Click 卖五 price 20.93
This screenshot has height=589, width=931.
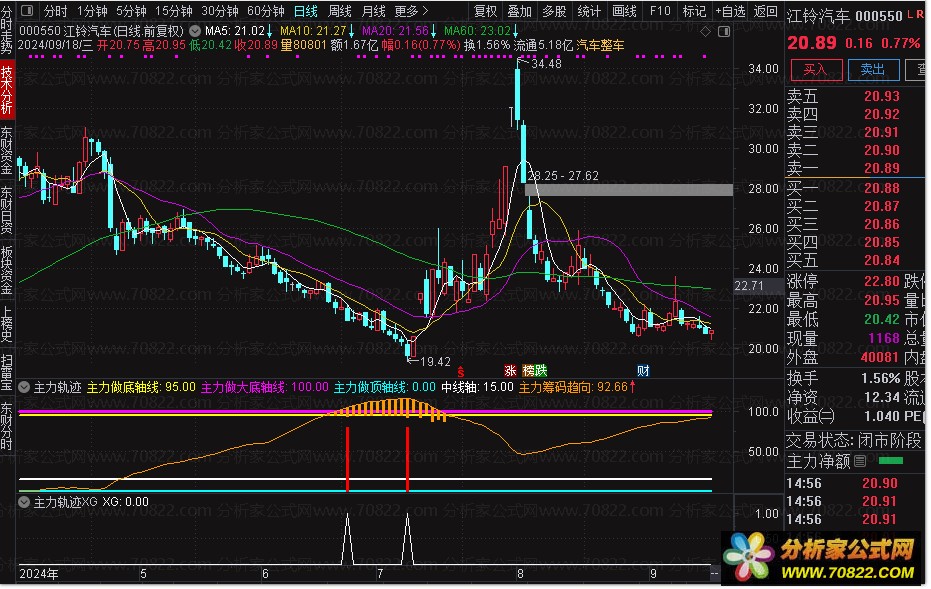coord(882,96)
